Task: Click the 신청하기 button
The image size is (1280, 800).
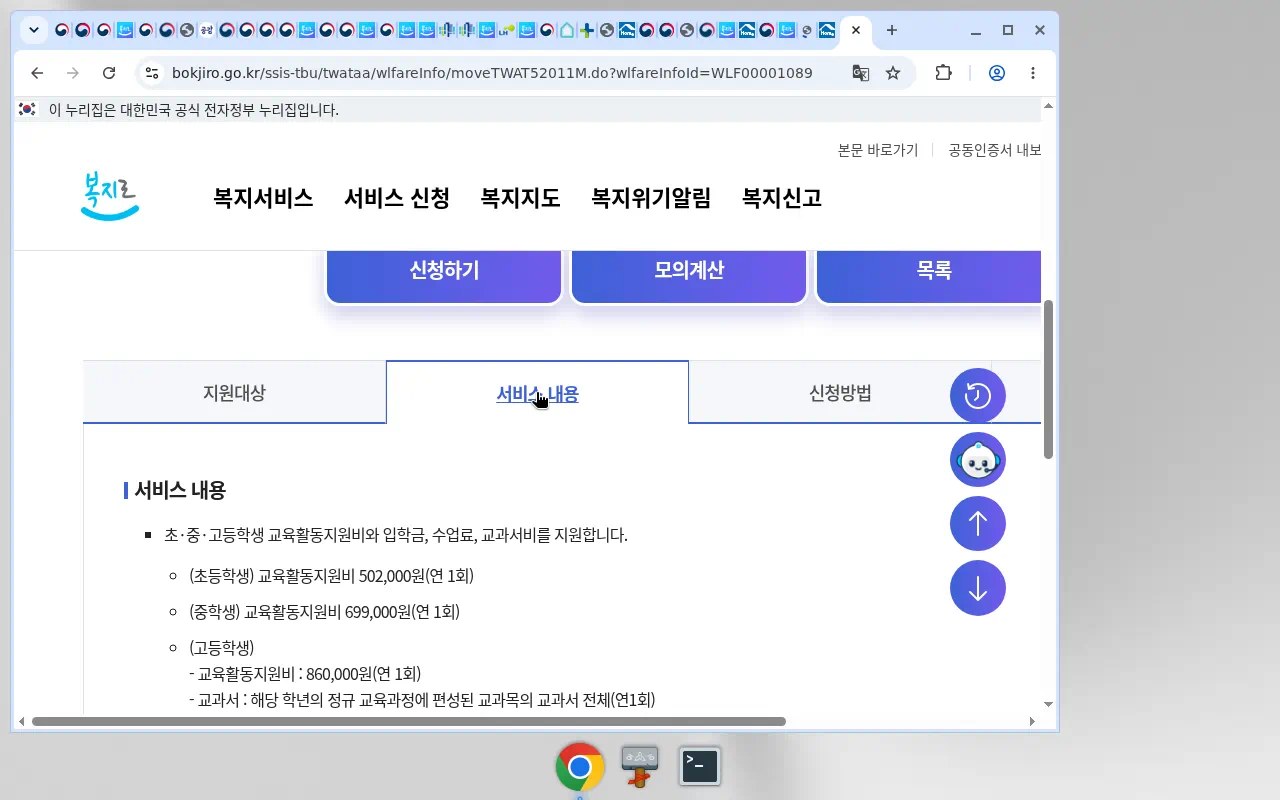Action: coord(444,275)
